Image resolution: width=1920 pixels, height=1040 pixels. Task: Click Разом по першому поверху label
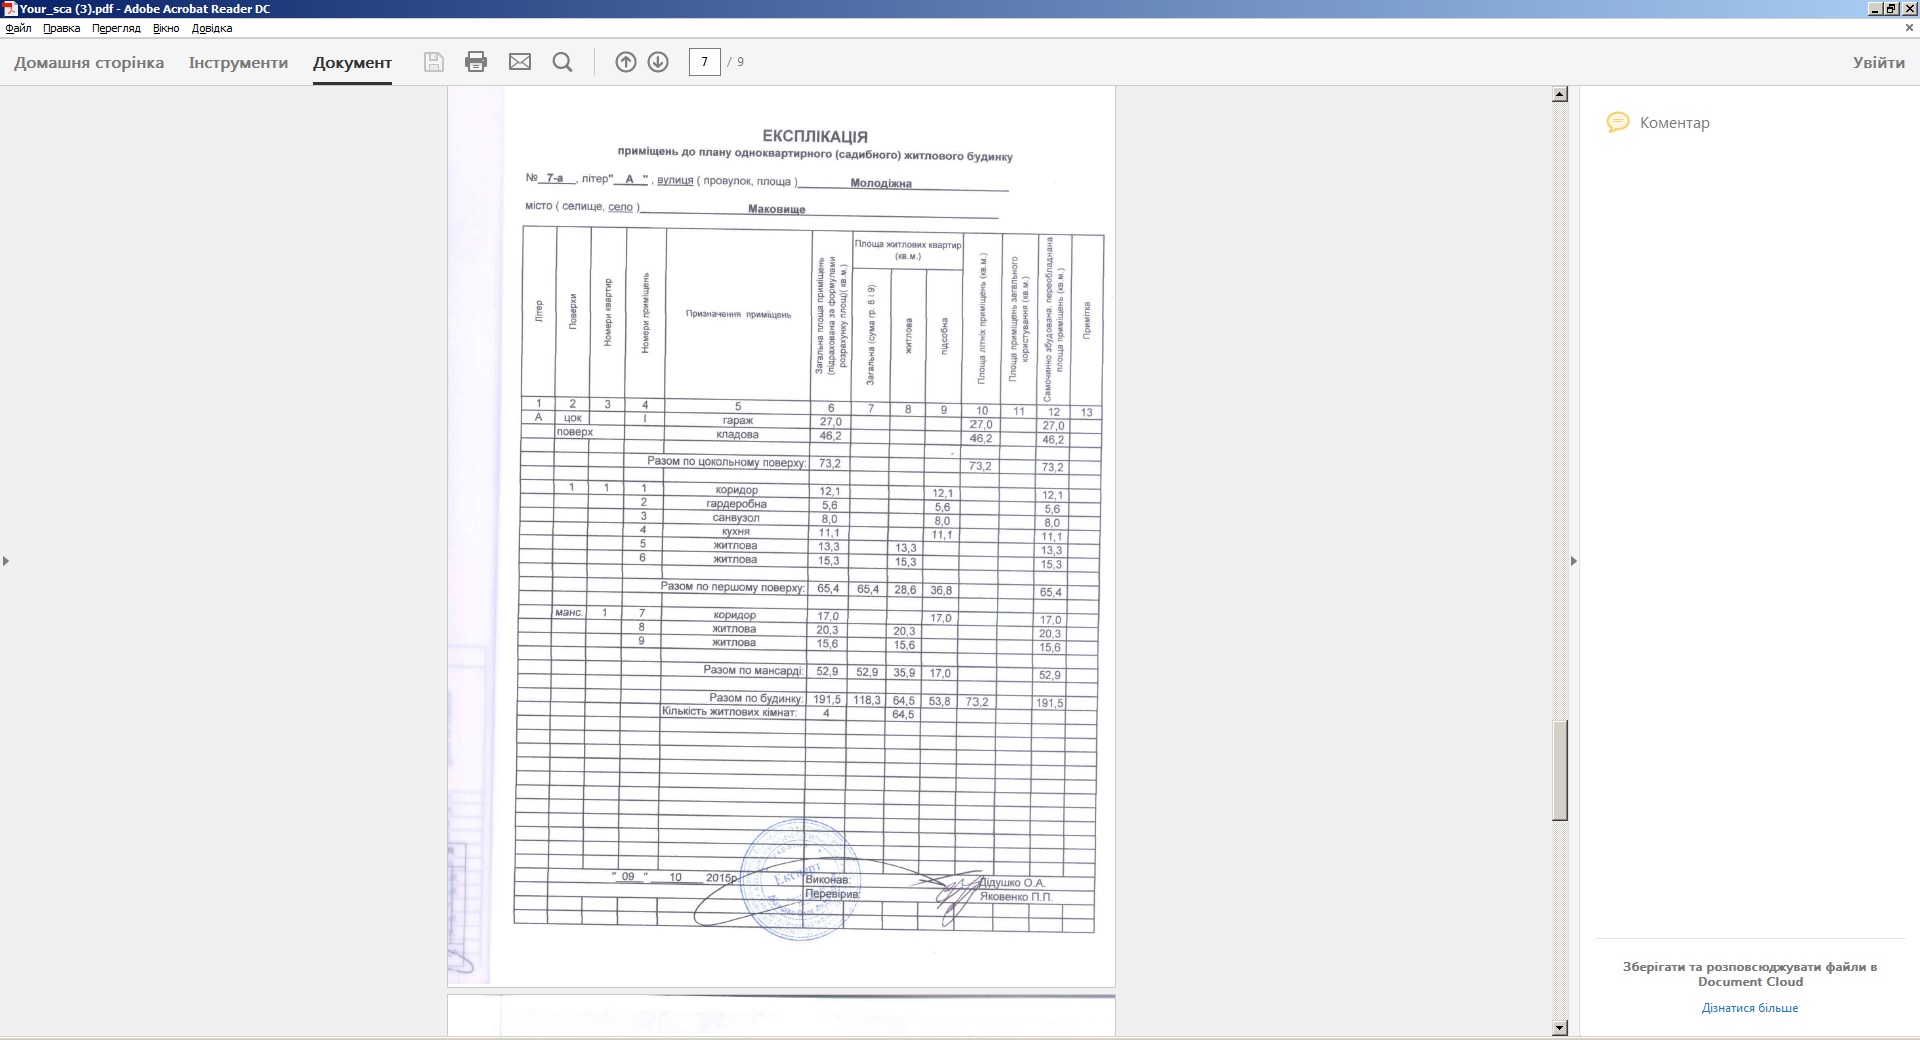[x=732, y=587]
